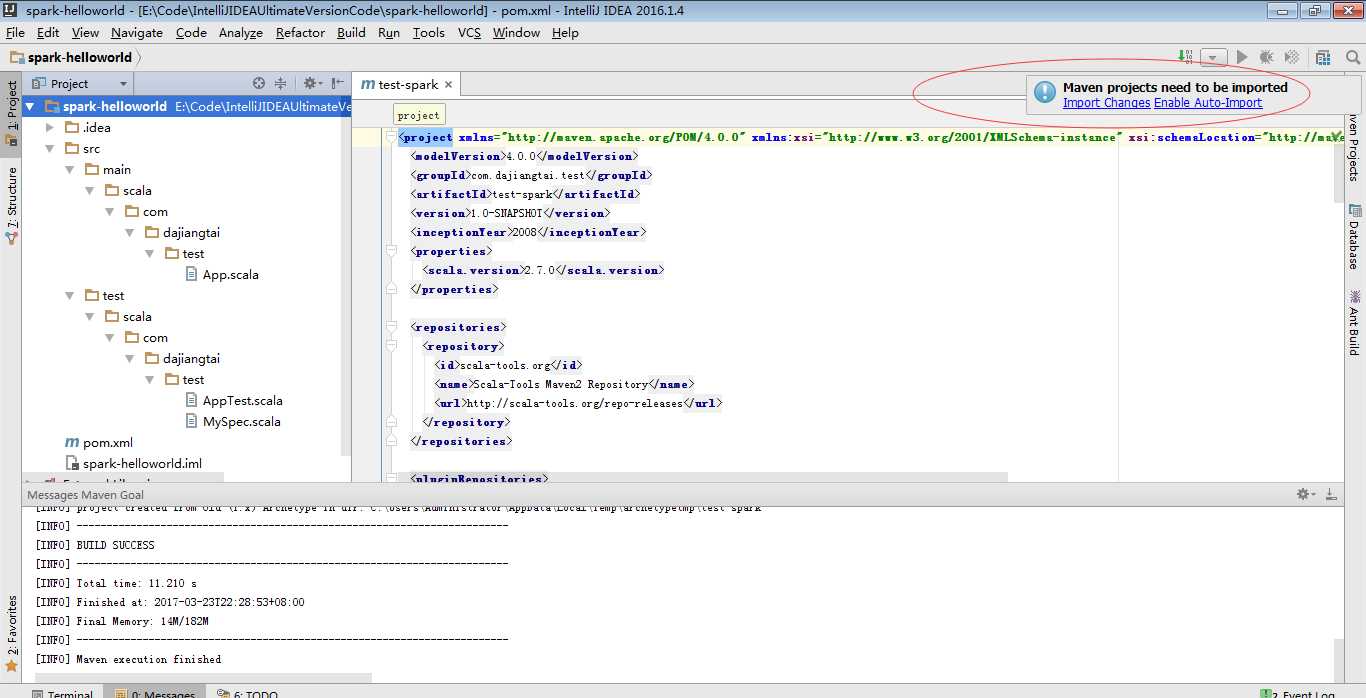Open the VCS menu
The image size is (1366, 698).
pyautogui.click(x=469, y=32)
